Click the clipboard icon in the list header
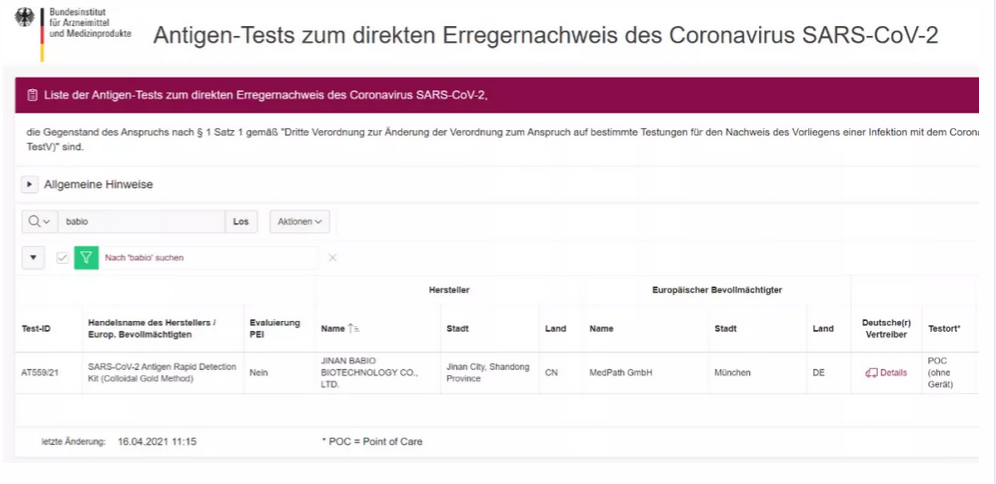The width and height of the screenshot is (996, 484). 32,96
